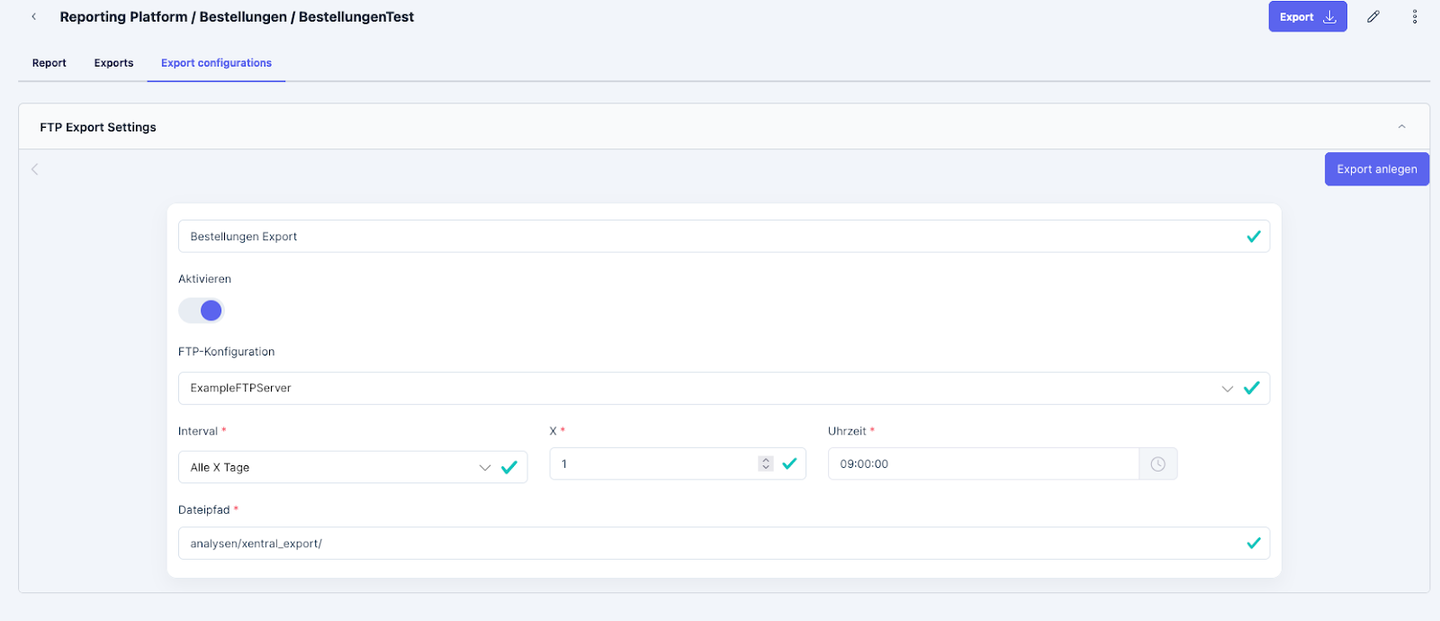Viewport: 1440px width, 621px height.
Task: Click the green checkmark in the X field
Action: pos(789,463)
